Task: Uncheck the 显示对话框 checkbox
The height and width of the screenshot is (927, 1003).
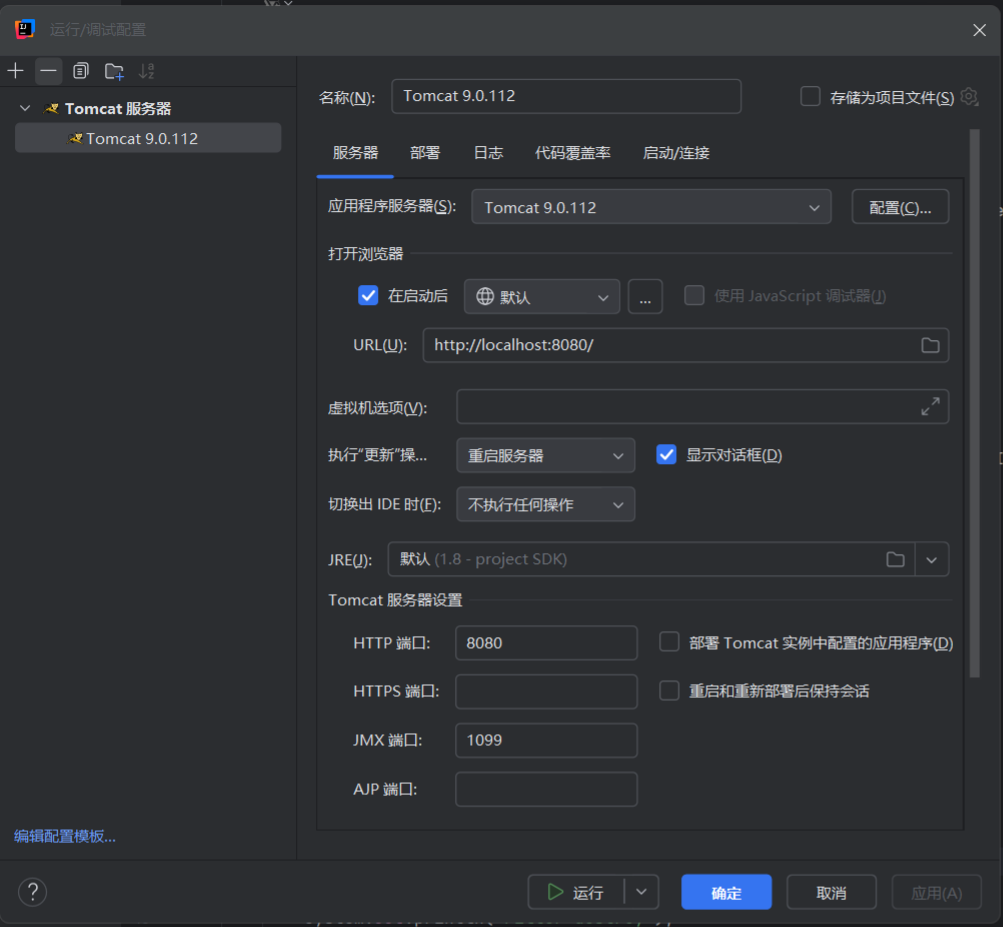Action: [666, 455]
